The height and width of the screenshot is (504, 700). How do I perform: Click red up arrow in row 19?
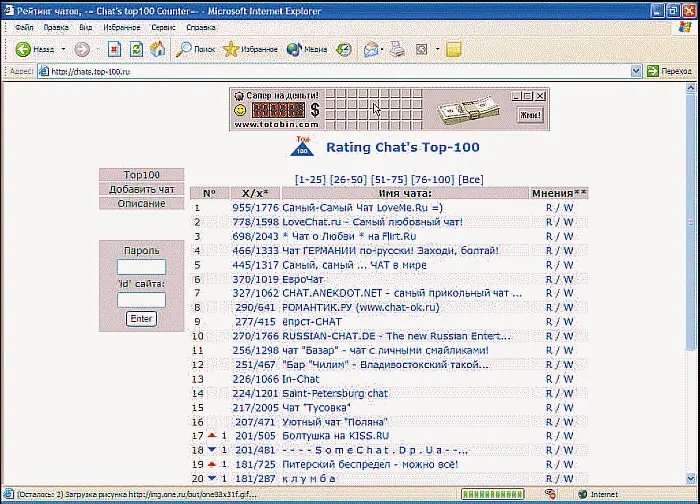pyautogui.click(x=212, y=464)
